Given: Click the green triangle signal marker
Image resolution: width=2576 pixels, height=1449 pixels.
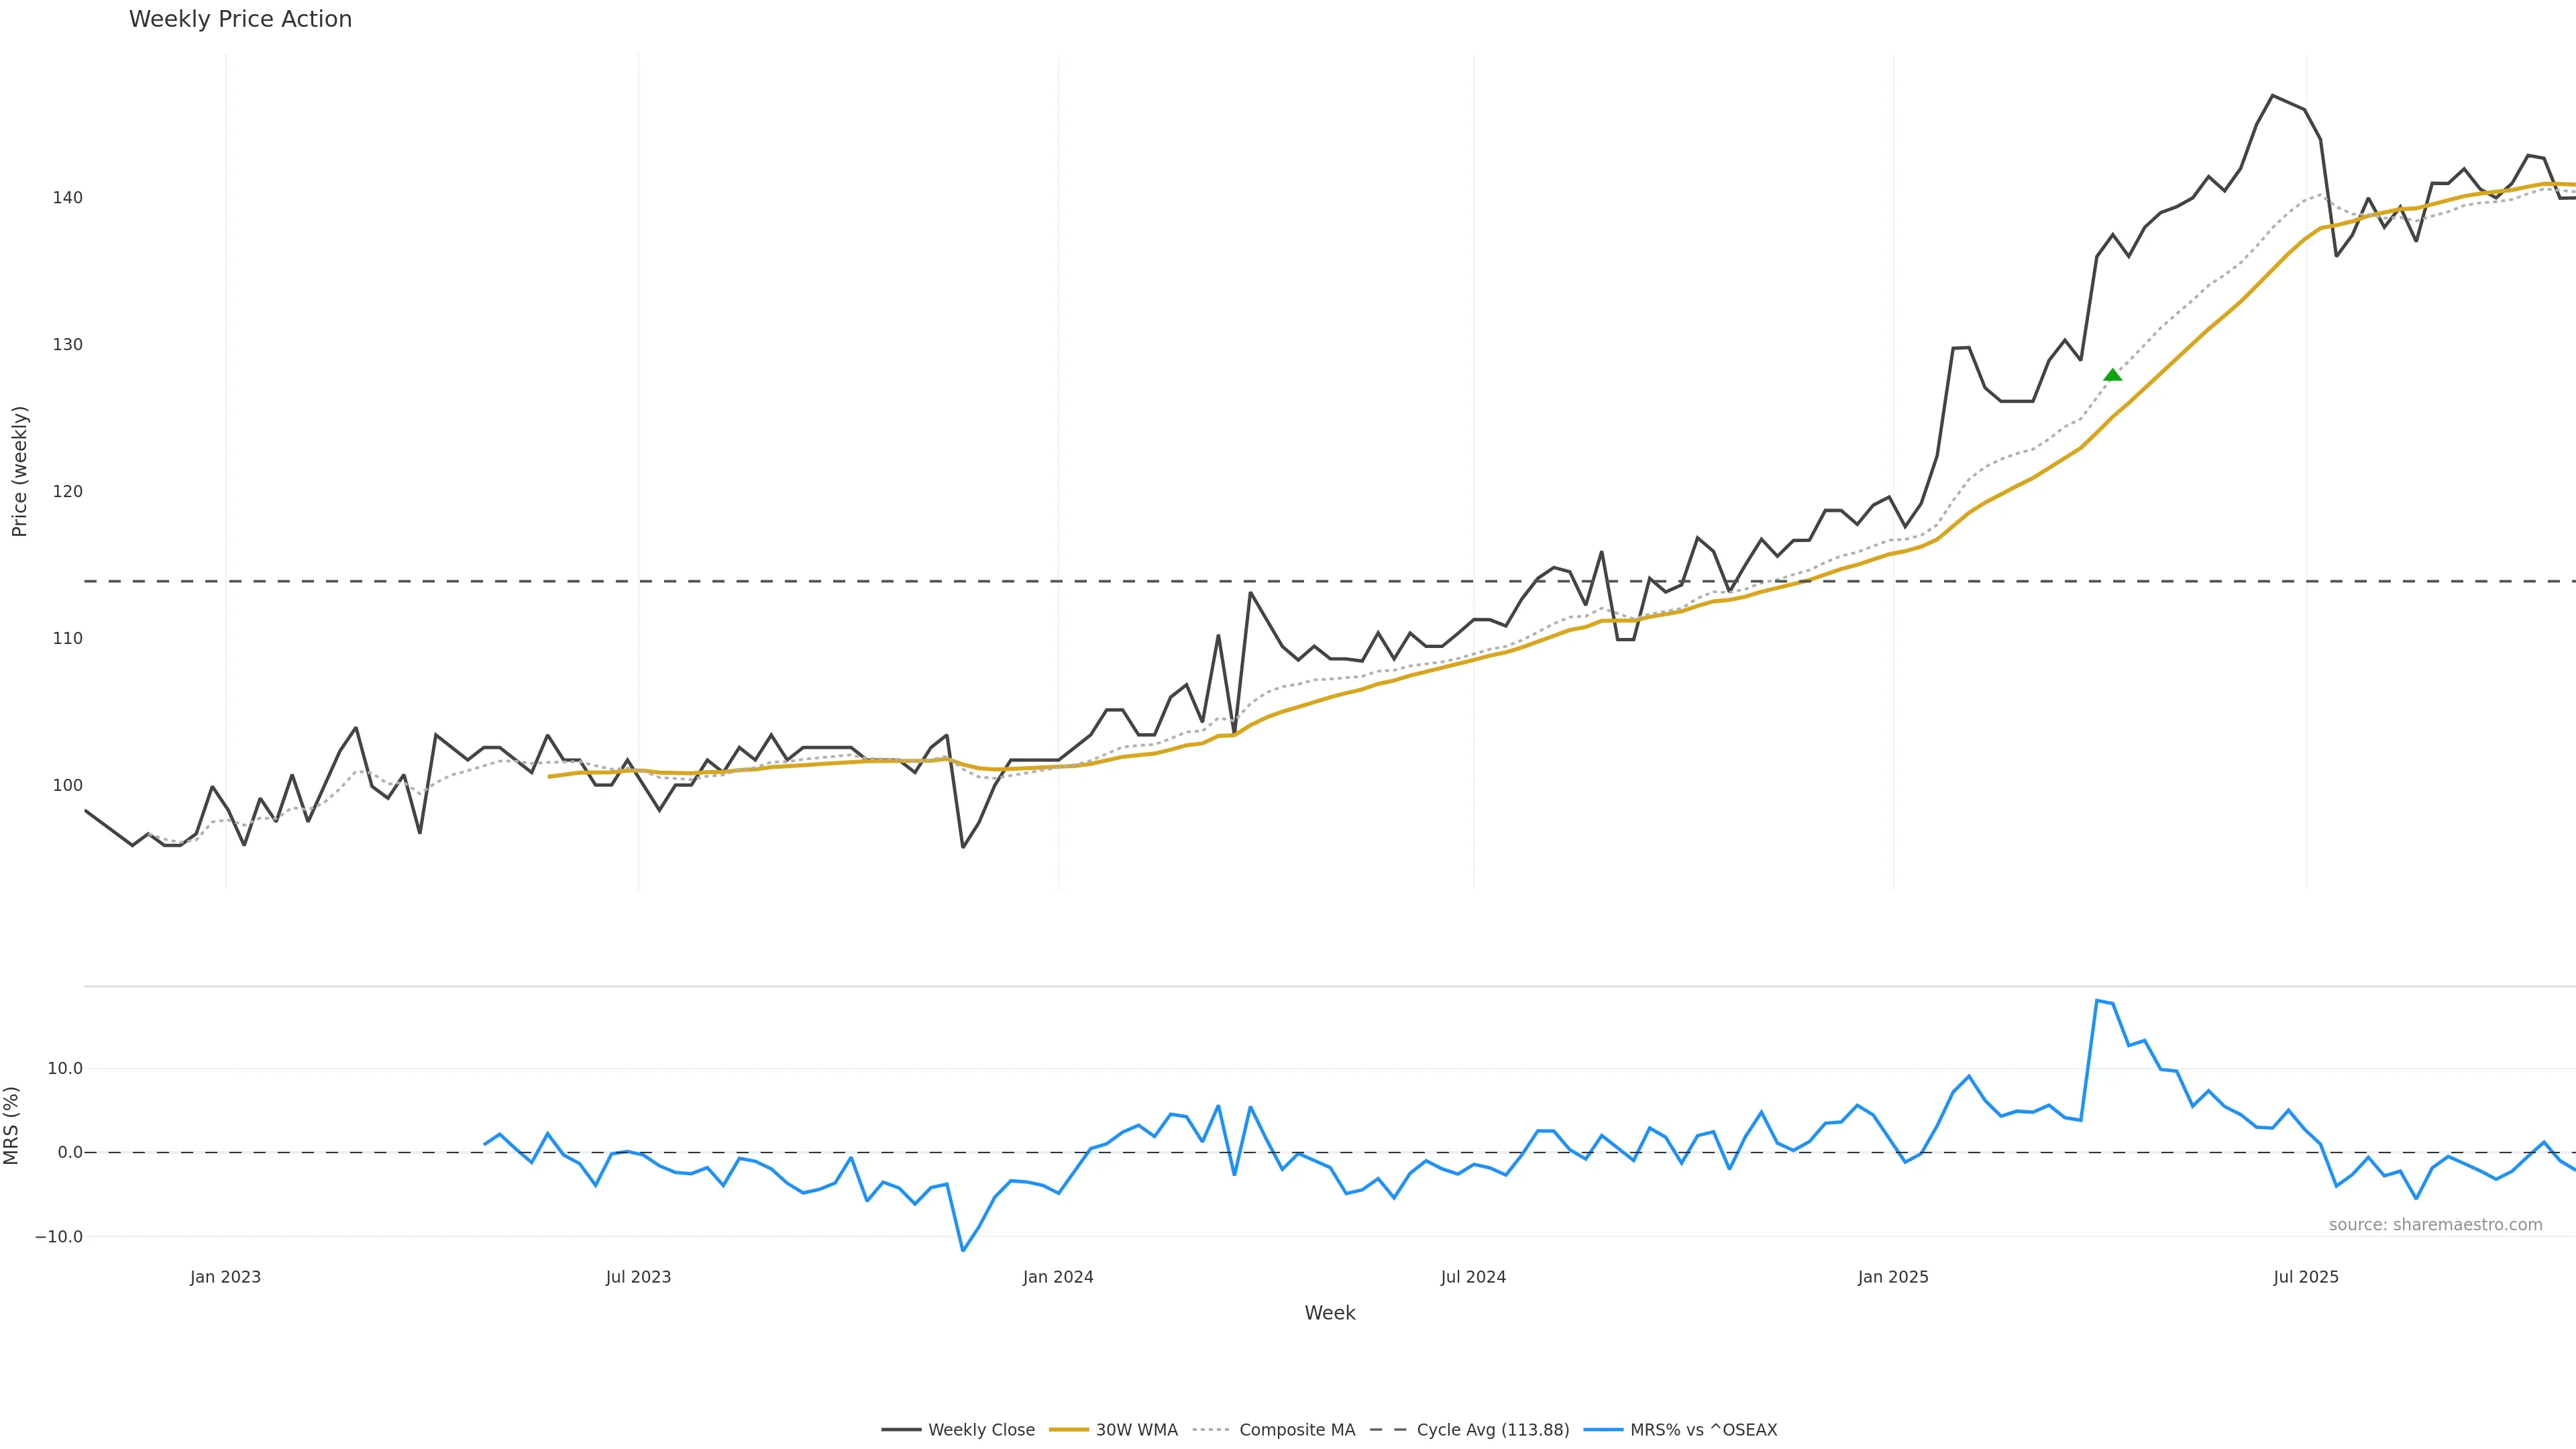Looking at the screenshot, I should (2112, 375).
